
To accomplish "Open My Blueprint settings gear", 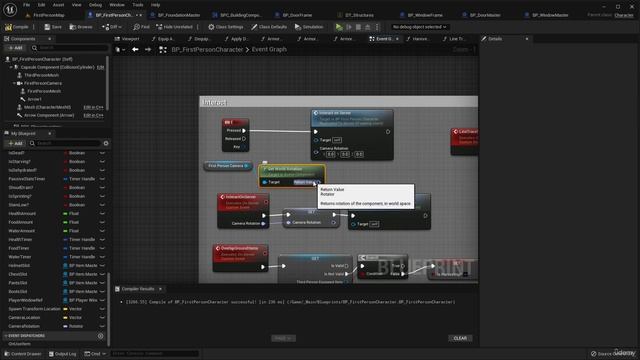I will 106,143.
